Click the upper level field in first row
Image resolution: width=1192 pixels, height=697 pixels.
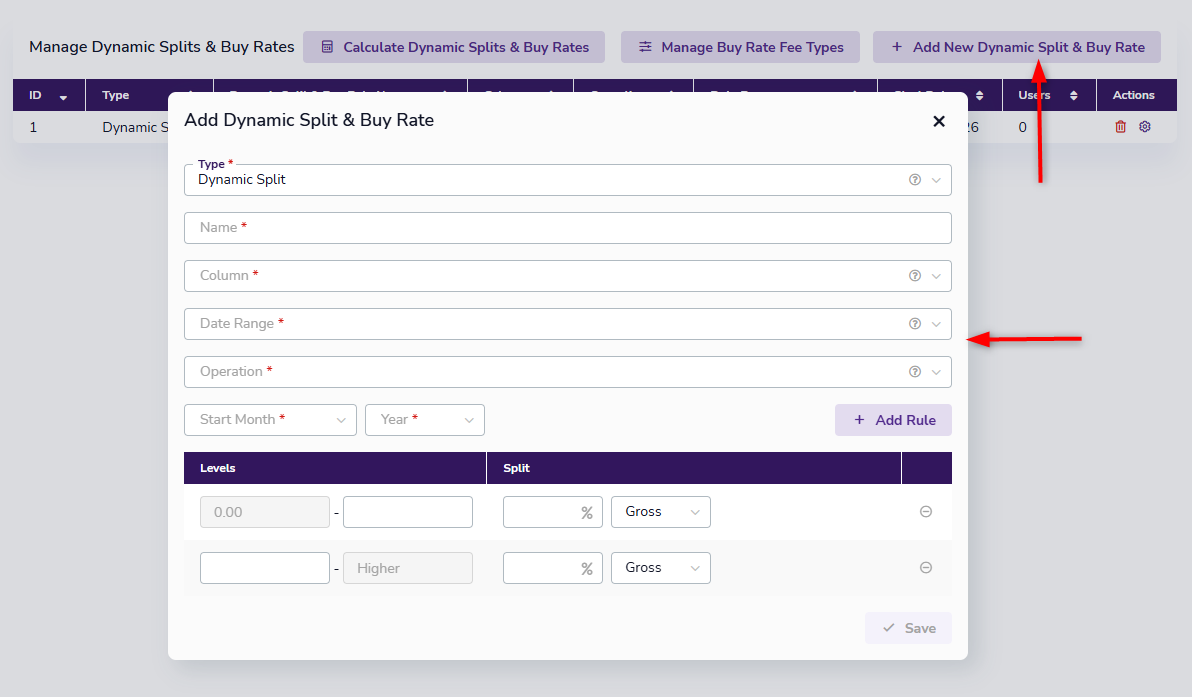click(x=407, y=512)
